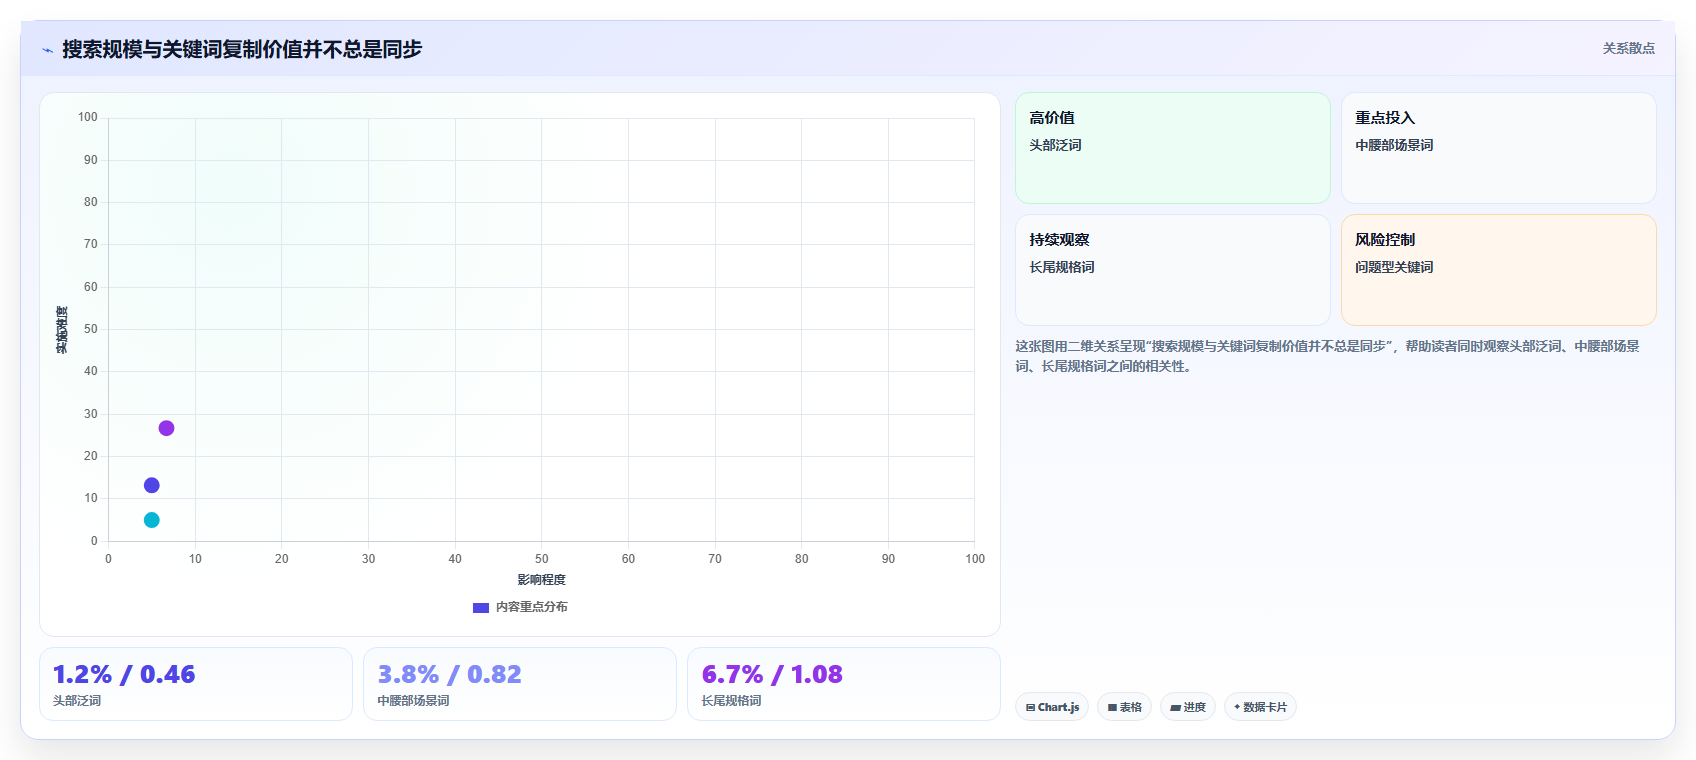Click the 内容重点分布 legend label
This screenshot has width=1696, height=760.
(x=532, y=607)
